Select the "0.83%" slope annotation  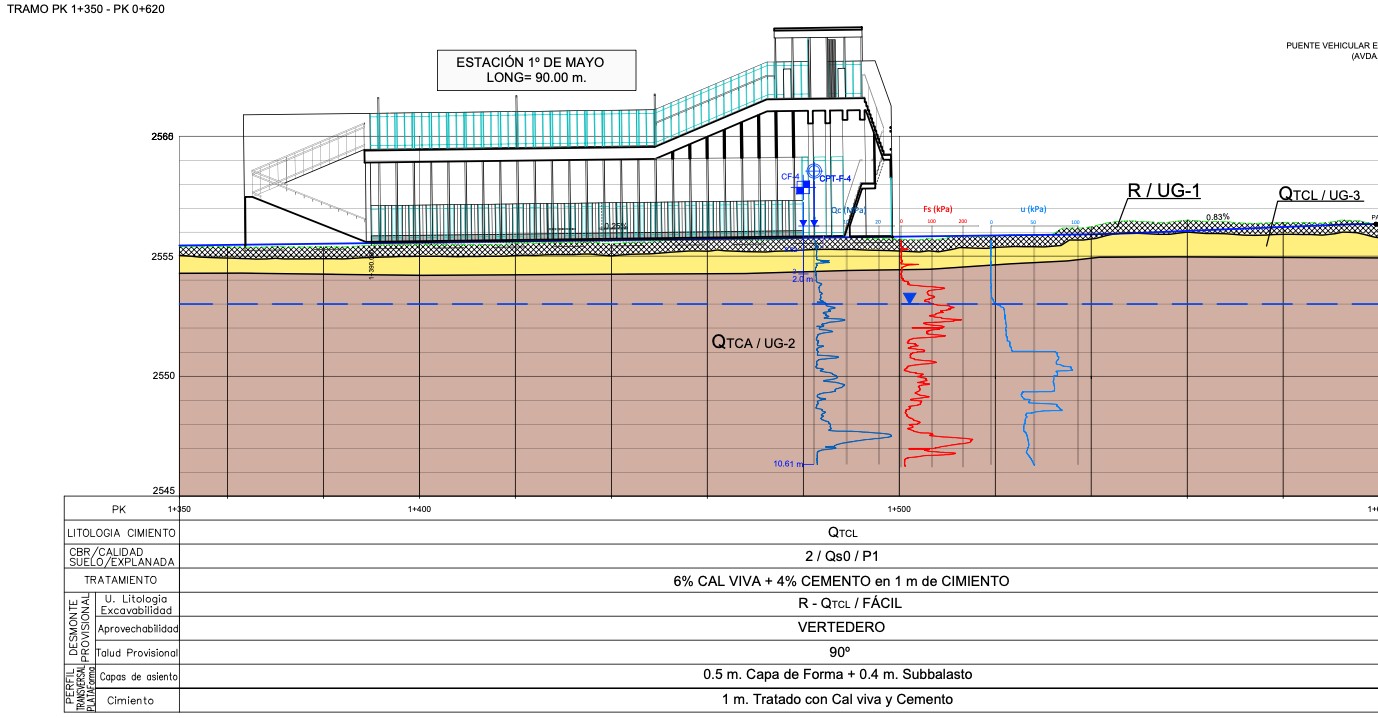[1218, 217]
